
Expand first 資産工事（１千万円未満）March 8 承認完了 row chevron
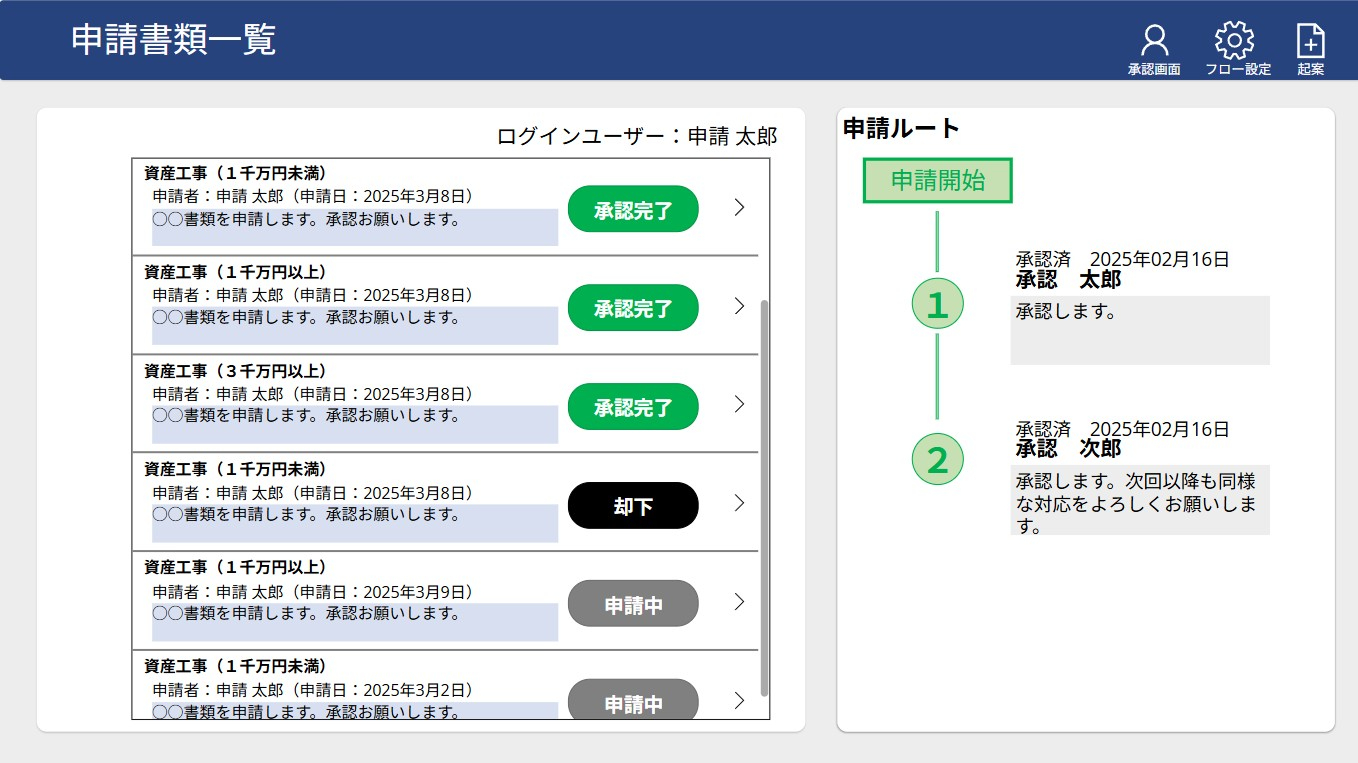point(739,207)
